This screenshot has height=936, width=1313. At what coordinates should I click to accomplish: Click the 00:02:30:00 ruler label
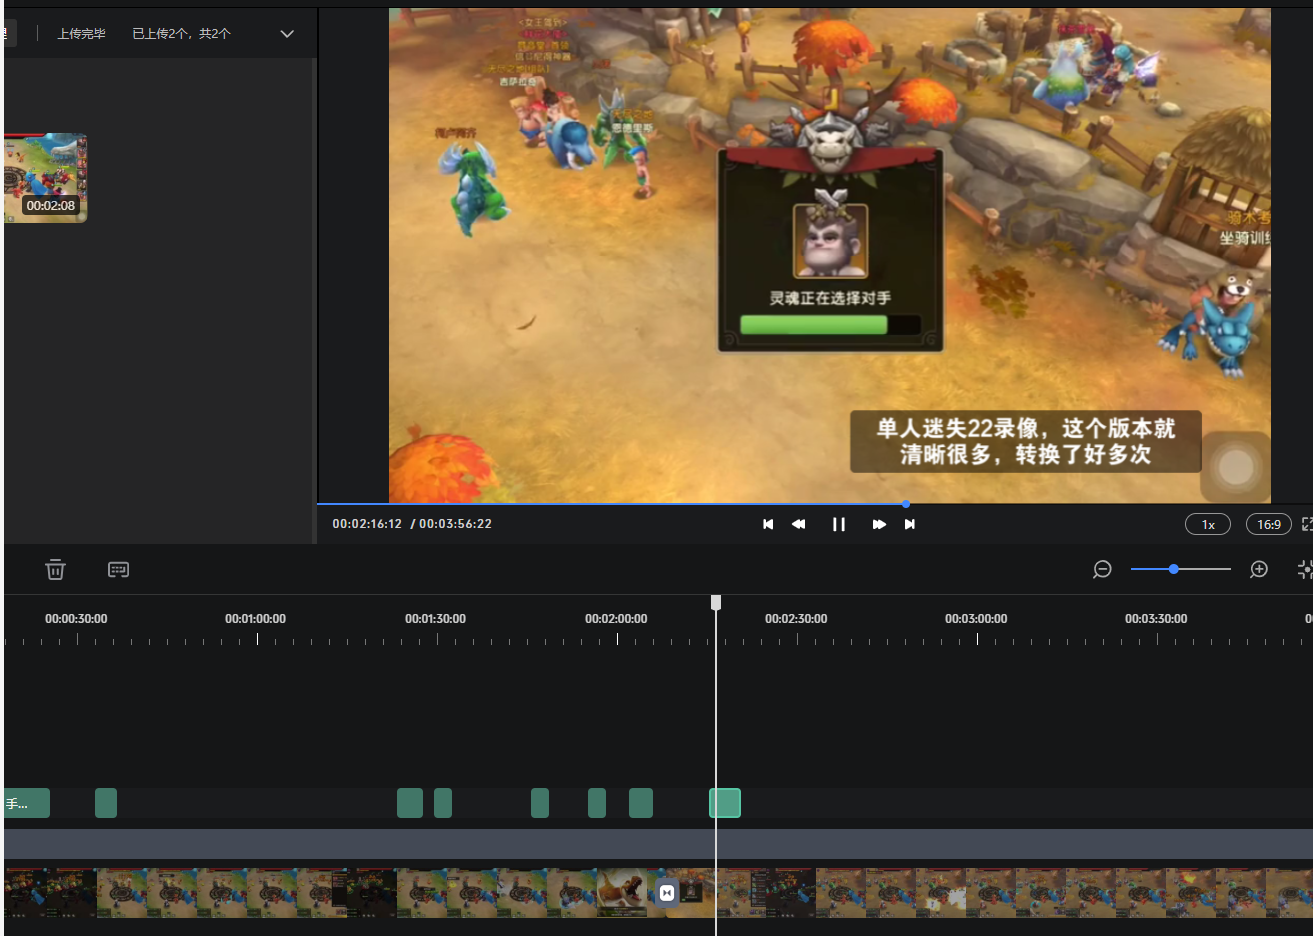796,619
